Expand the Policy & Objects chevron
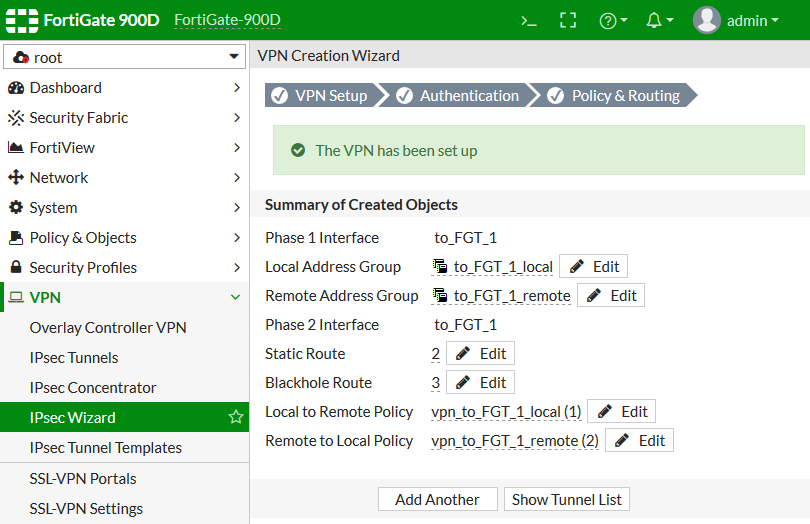 click(236, 238)
